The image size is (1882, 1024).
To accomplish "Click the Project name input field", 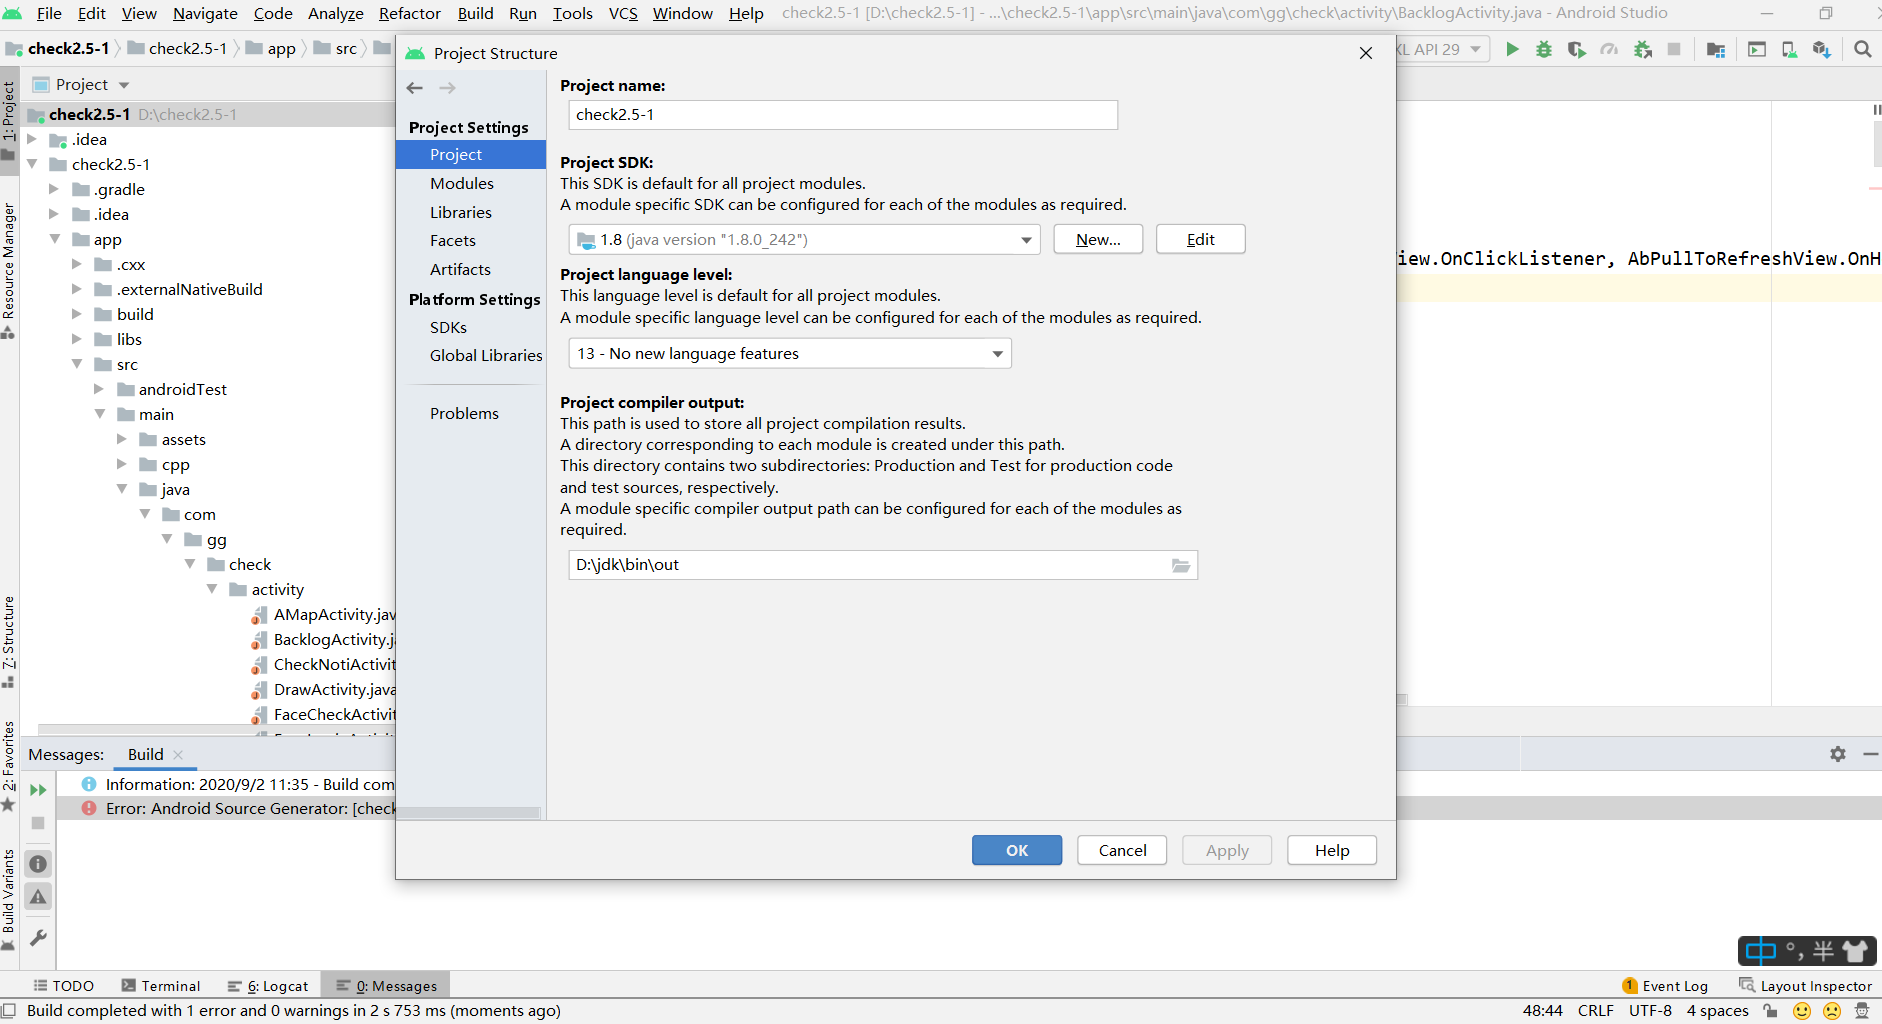I will pos(843,115).
